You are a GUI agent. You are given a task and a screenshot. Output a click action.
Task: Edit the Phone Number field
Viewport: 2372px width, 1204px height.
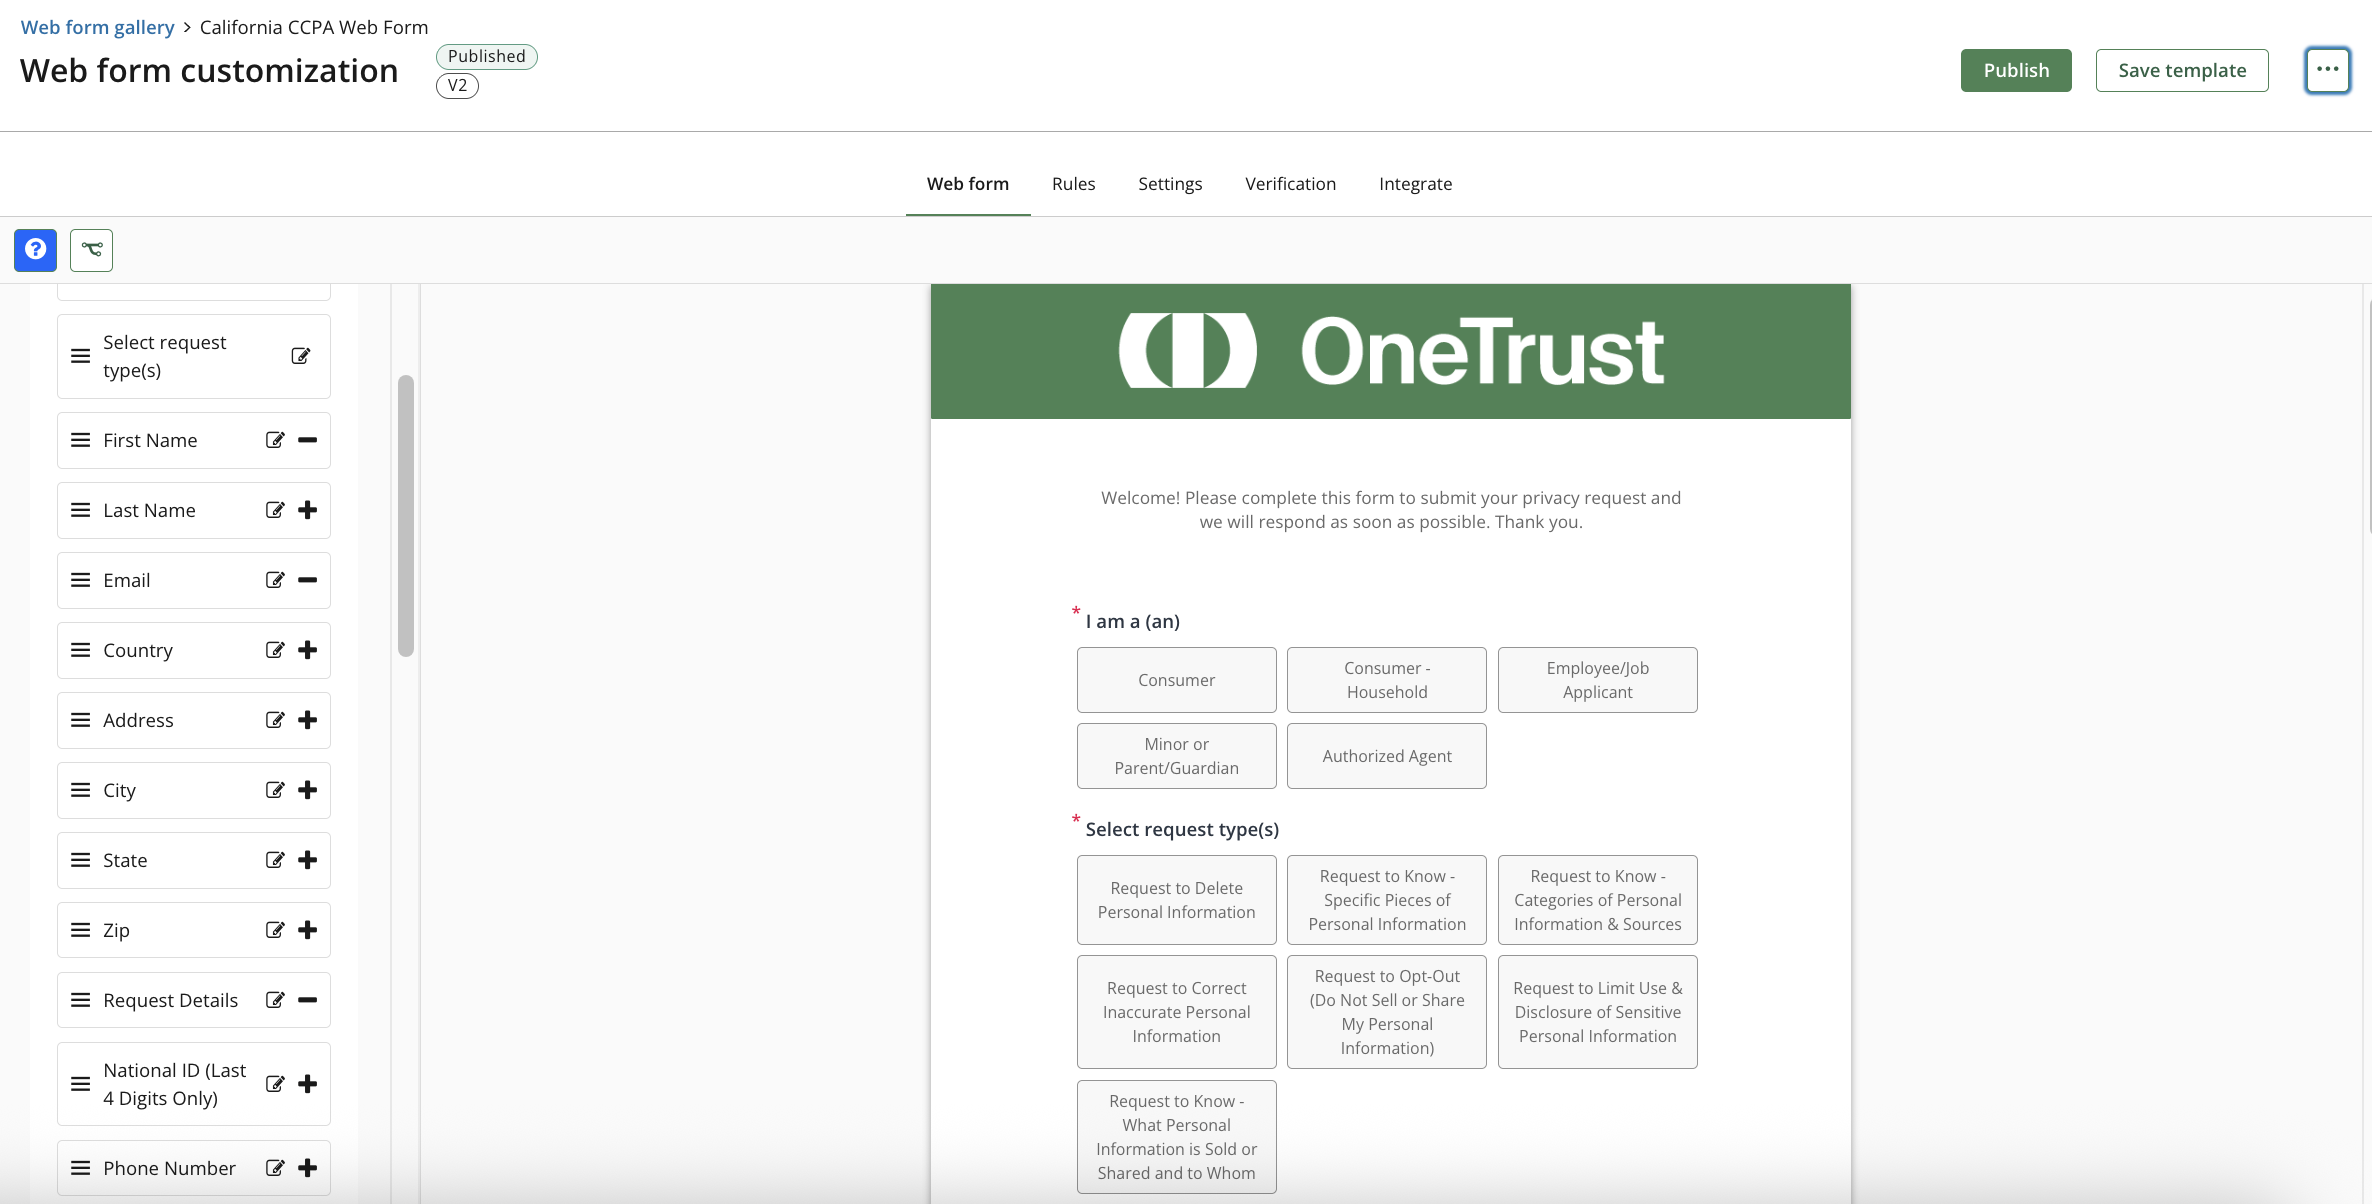point(275,1168)
